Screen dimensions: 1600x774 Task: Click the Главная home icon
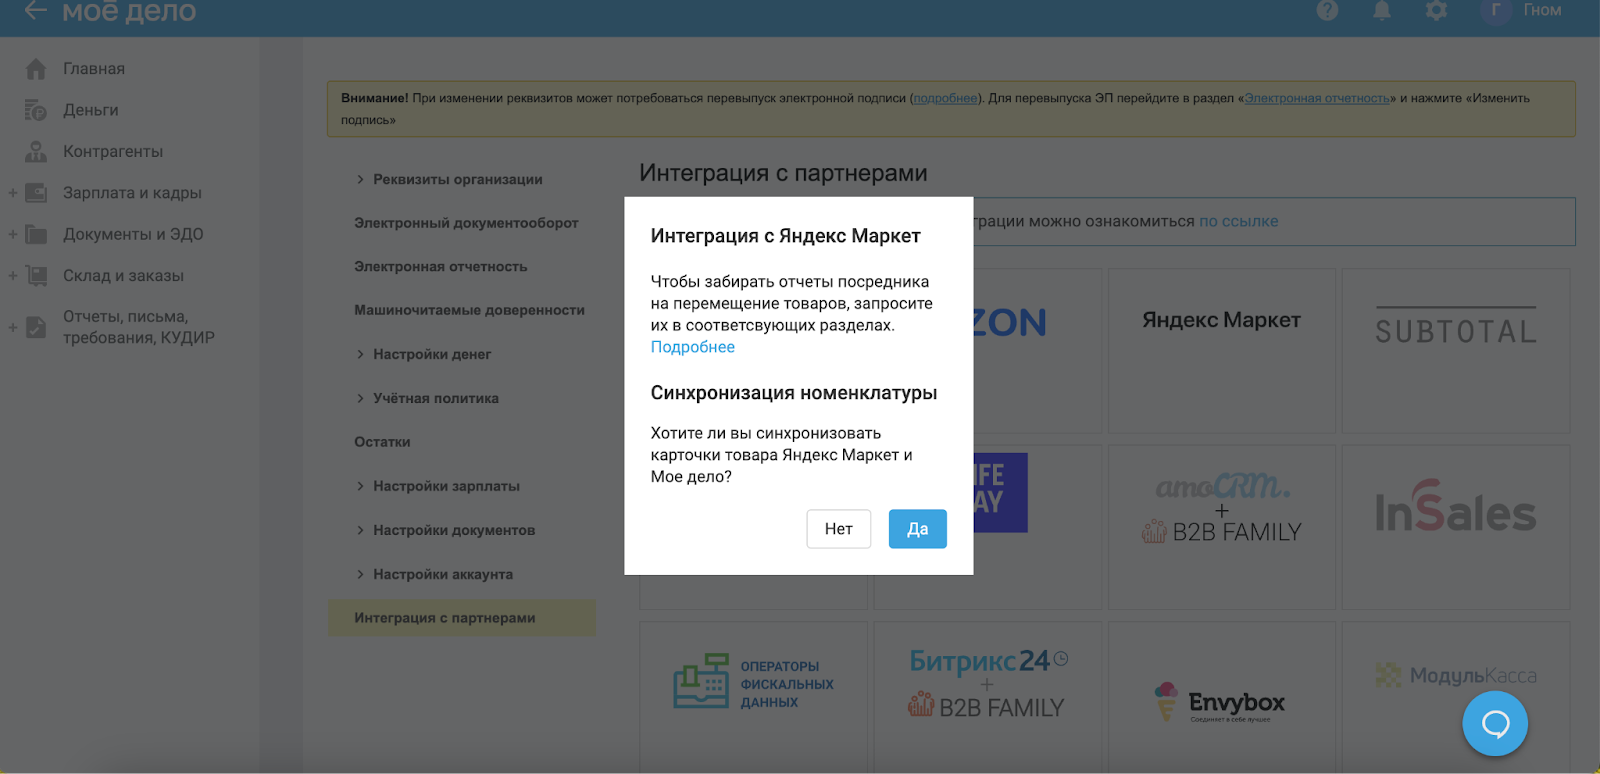[x=36, y=69]
